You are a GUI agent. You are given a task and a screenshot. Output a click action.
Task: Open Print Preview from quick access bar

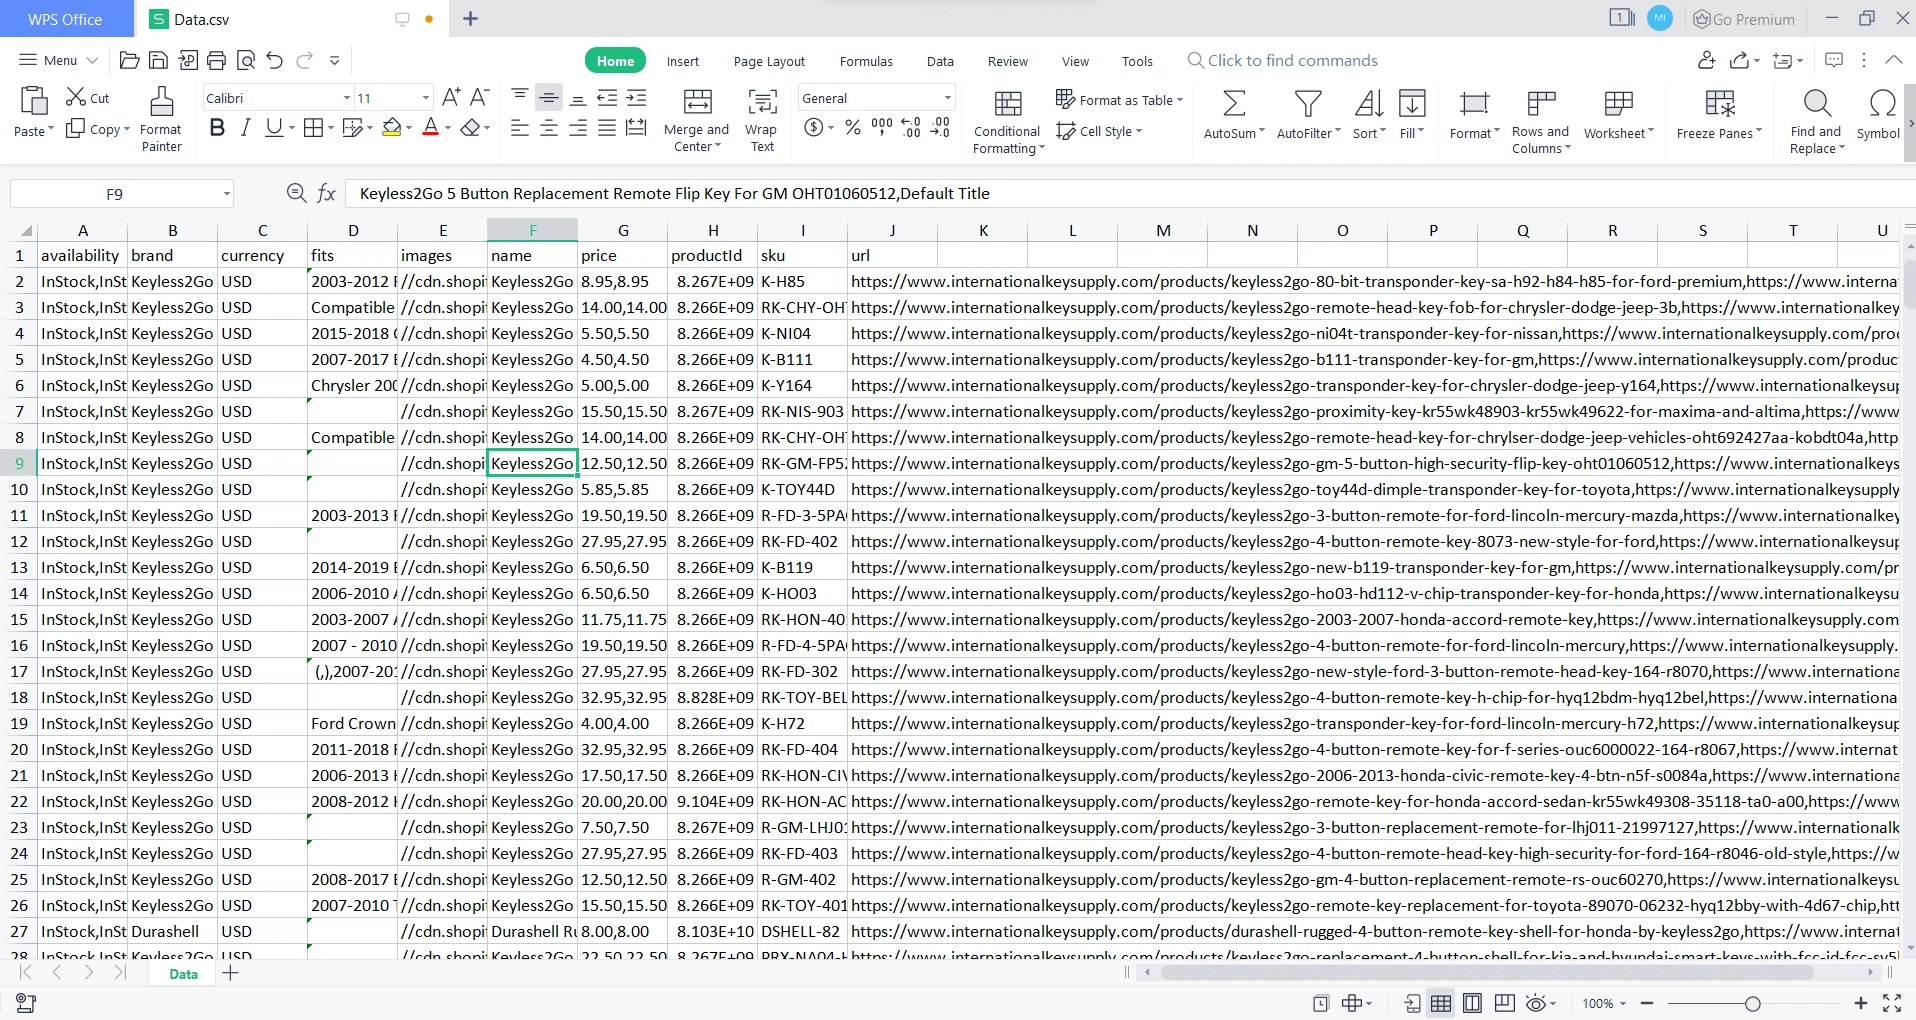pyautogui.click(x=246, y=61)
